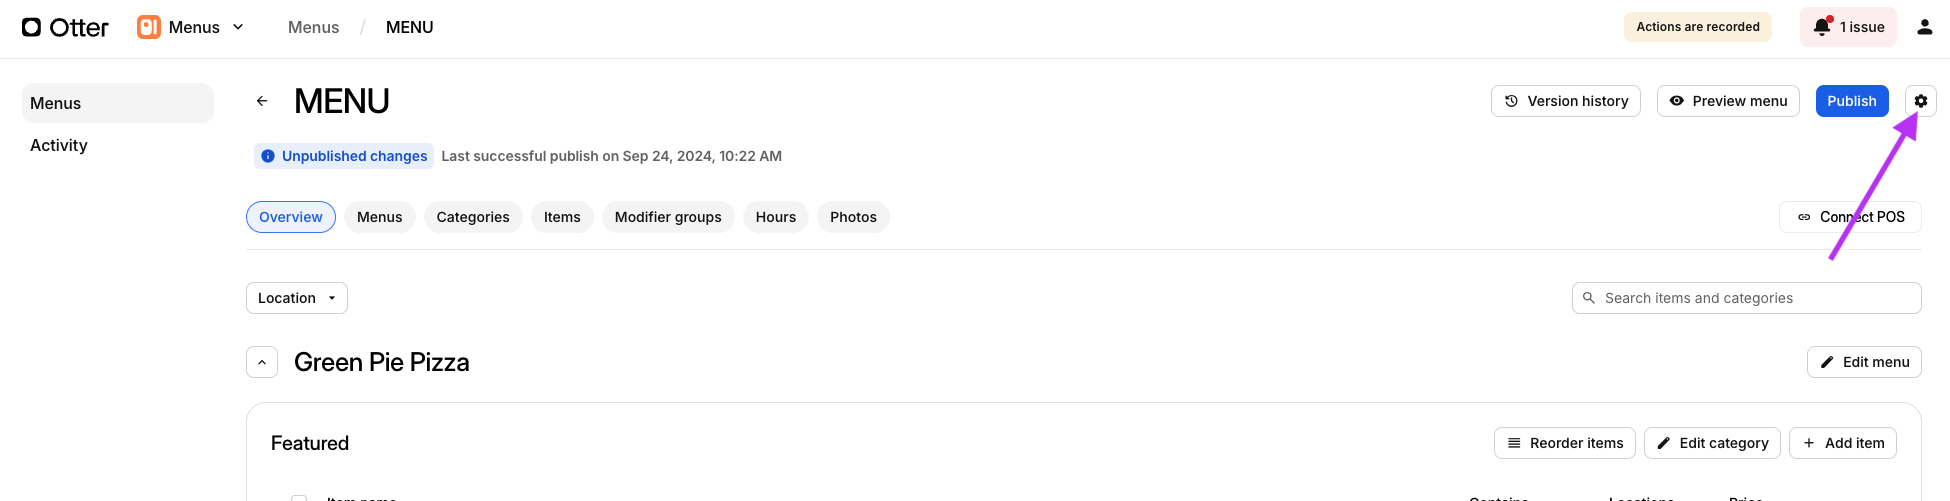Click Connect POS button
This screenshot has height=501, width=1950.
pos(1850,217)
